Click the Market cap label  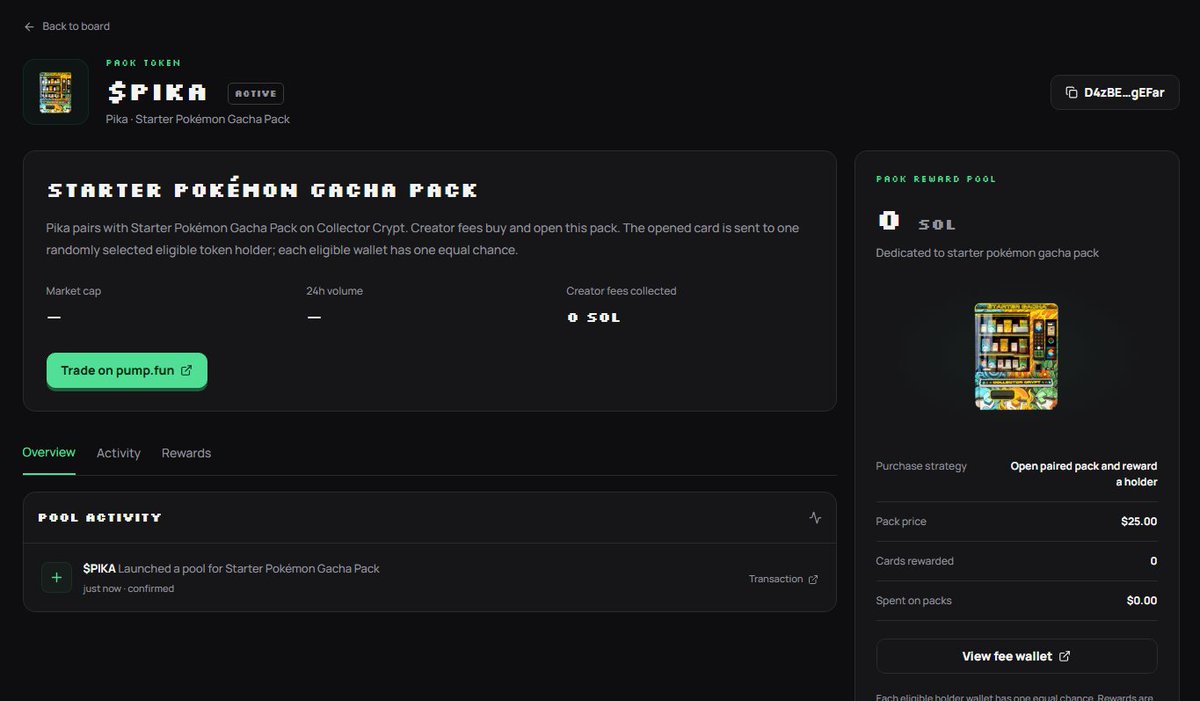pyautogui.click(x=74, y=291)
